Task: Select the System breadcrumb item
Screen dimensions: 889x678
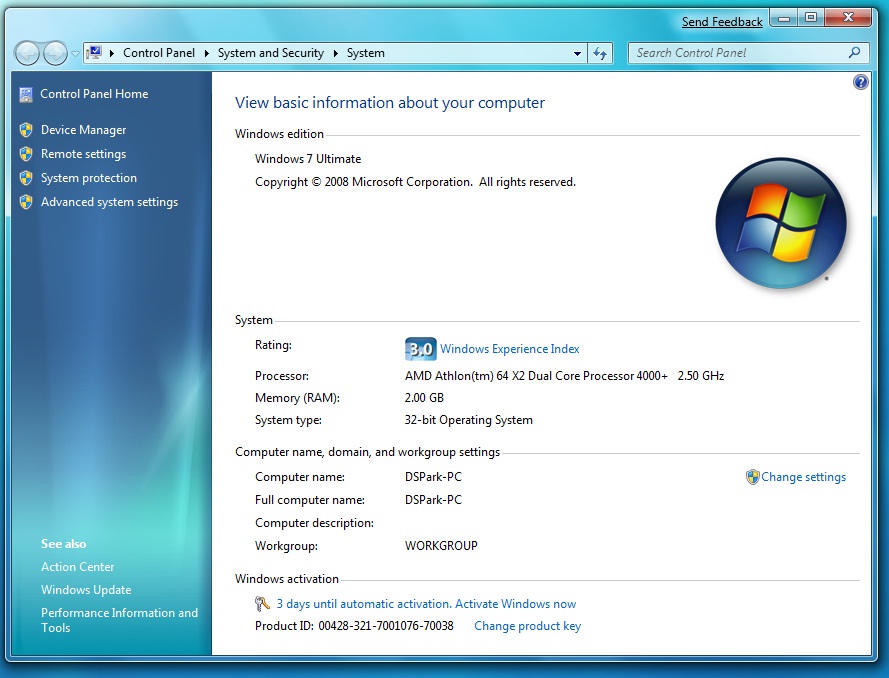Action: tap(366, 53)
